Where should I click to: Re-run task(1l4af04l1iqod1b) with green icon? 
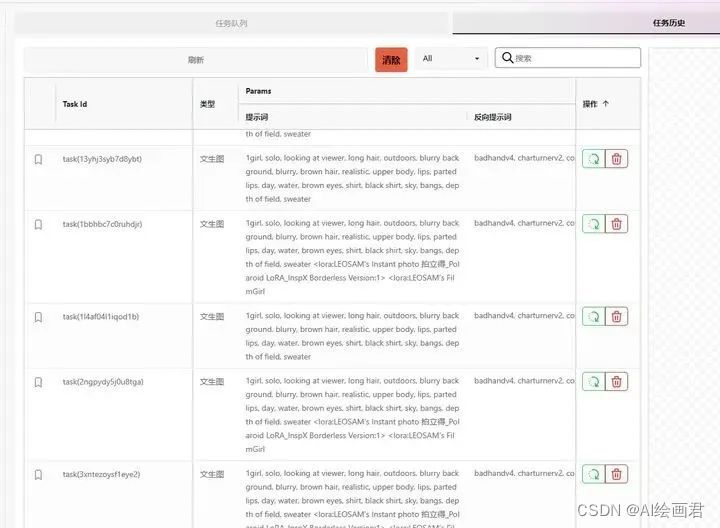[x=594, y=317]
